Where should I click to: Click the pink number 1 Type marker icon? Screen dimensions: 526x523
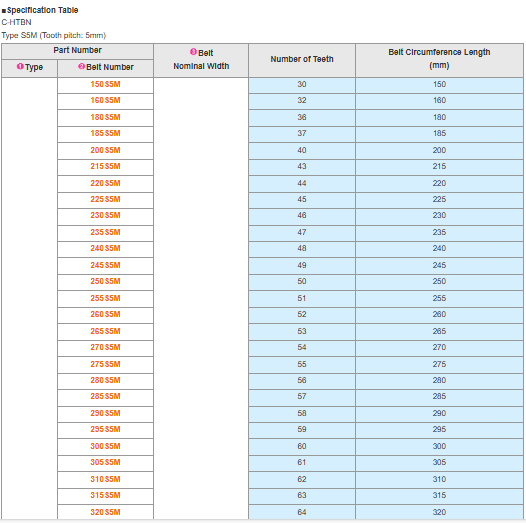[x=20, y=66]
